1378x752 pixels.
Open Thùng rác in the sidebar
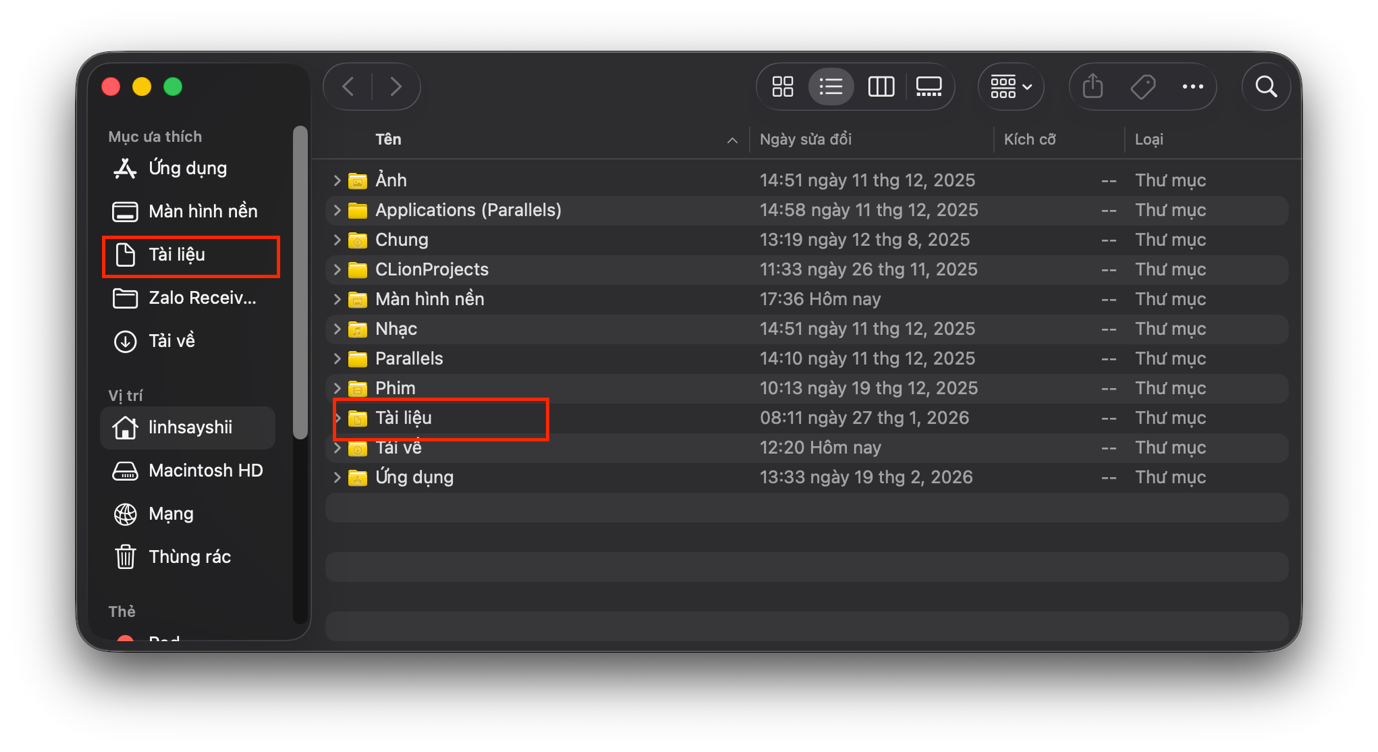point(188,557)
